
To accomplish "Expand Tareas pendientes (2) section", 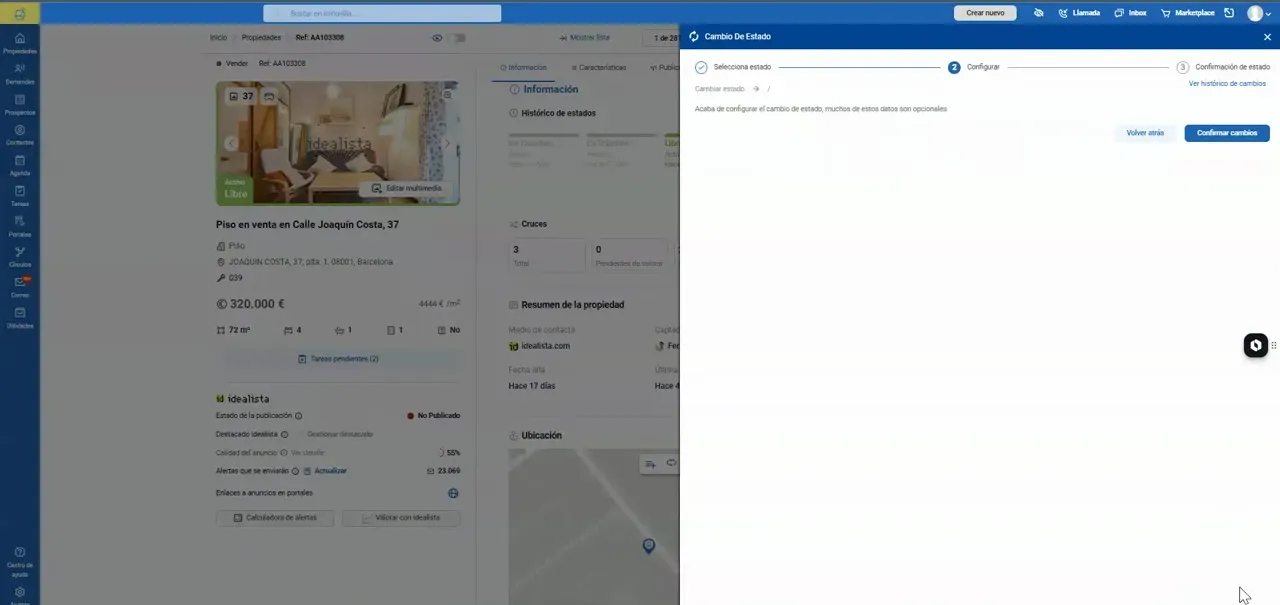I will coord(338,358).
